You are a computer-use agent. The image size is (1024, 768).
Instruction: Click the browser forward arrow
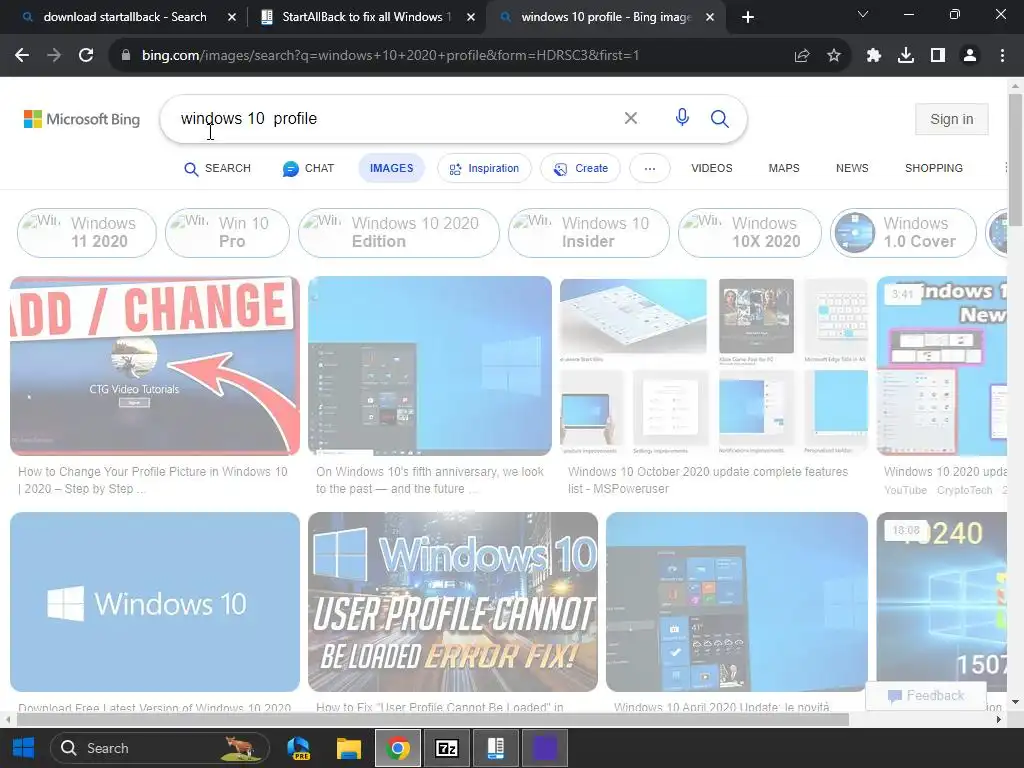(x=54, y=56)
